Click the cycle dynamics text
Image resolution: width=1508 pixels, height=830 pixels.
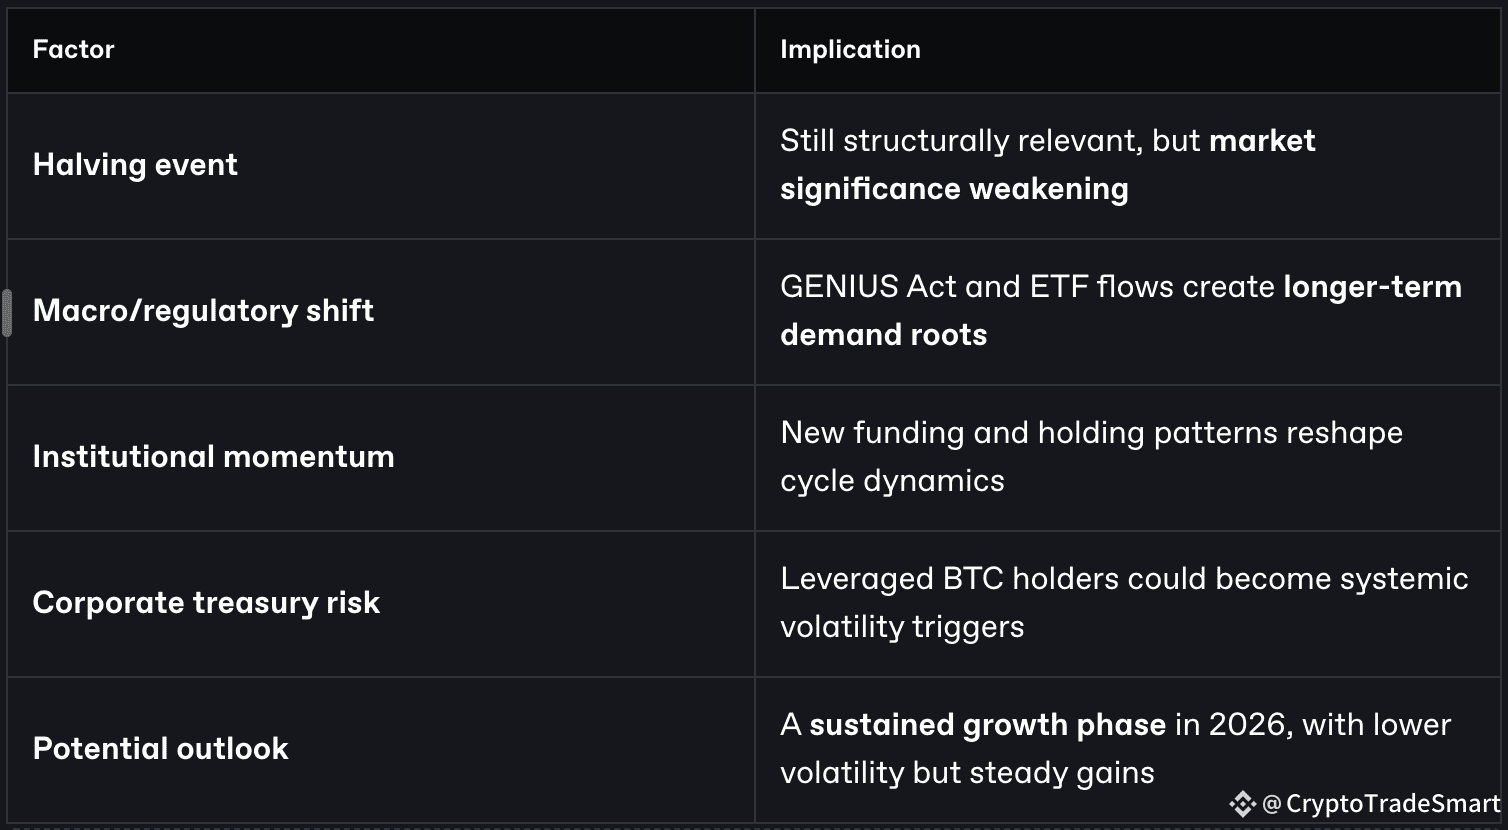coord(892,481)
